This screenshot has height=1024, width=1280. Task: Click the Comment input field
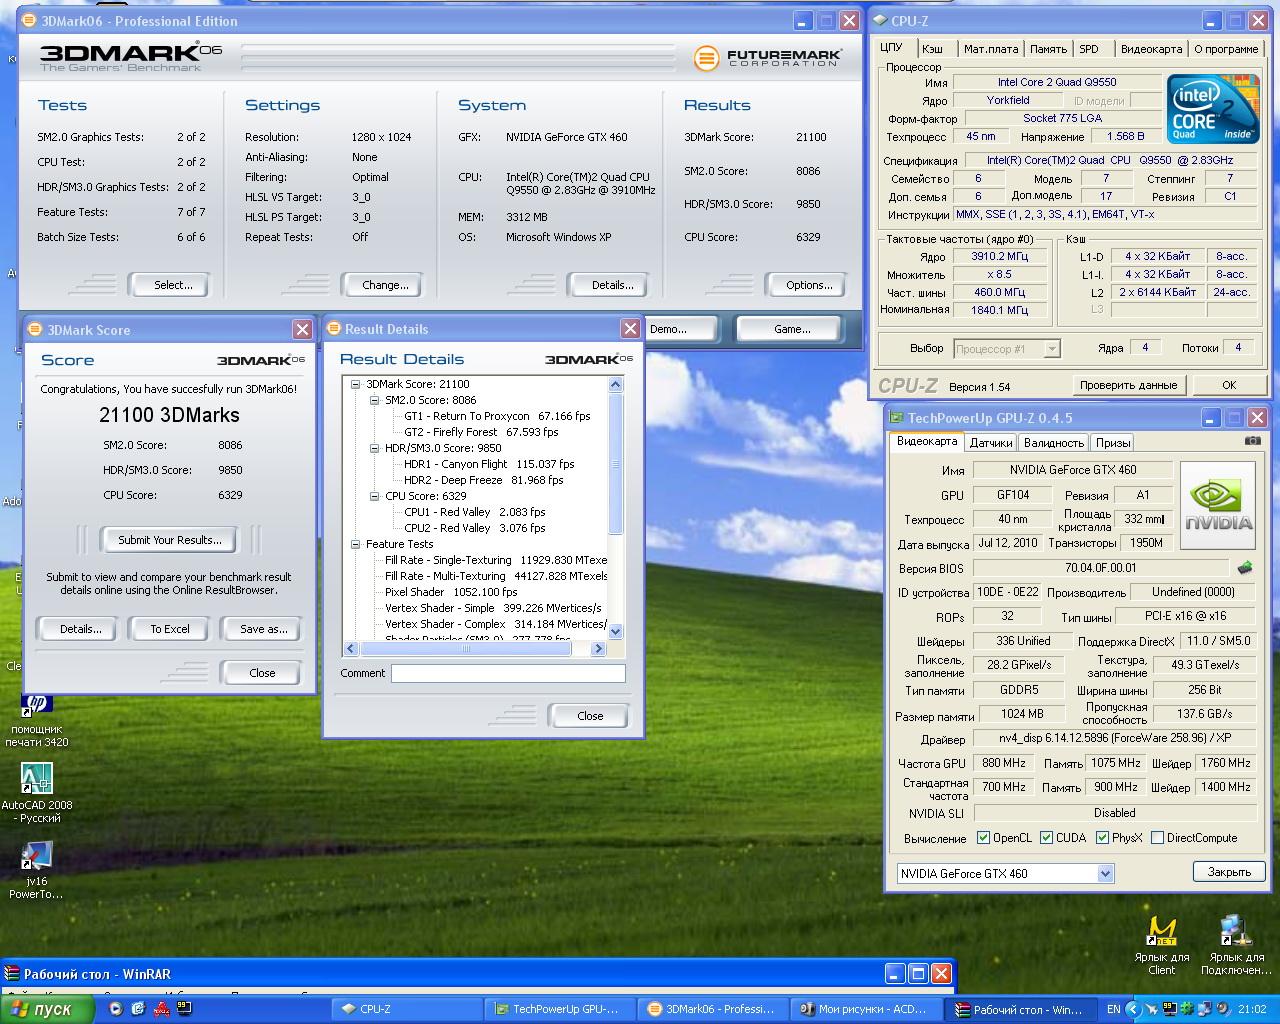(x=508, y=673)
